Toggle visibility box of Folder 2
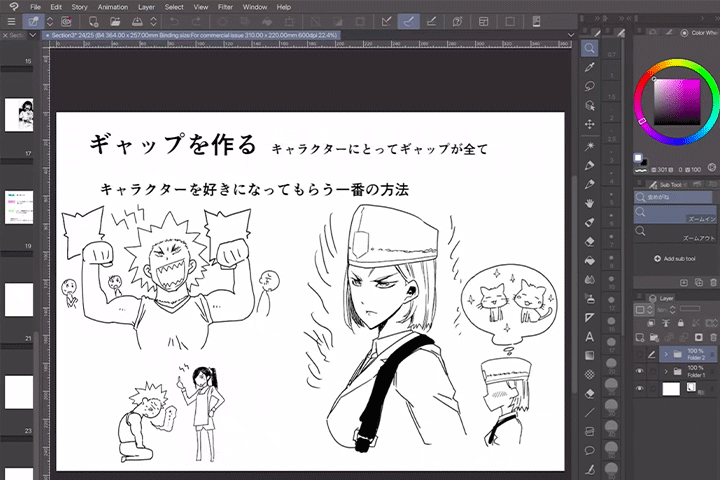Viewport: 720px width, 480px height. tap(639, 354)
